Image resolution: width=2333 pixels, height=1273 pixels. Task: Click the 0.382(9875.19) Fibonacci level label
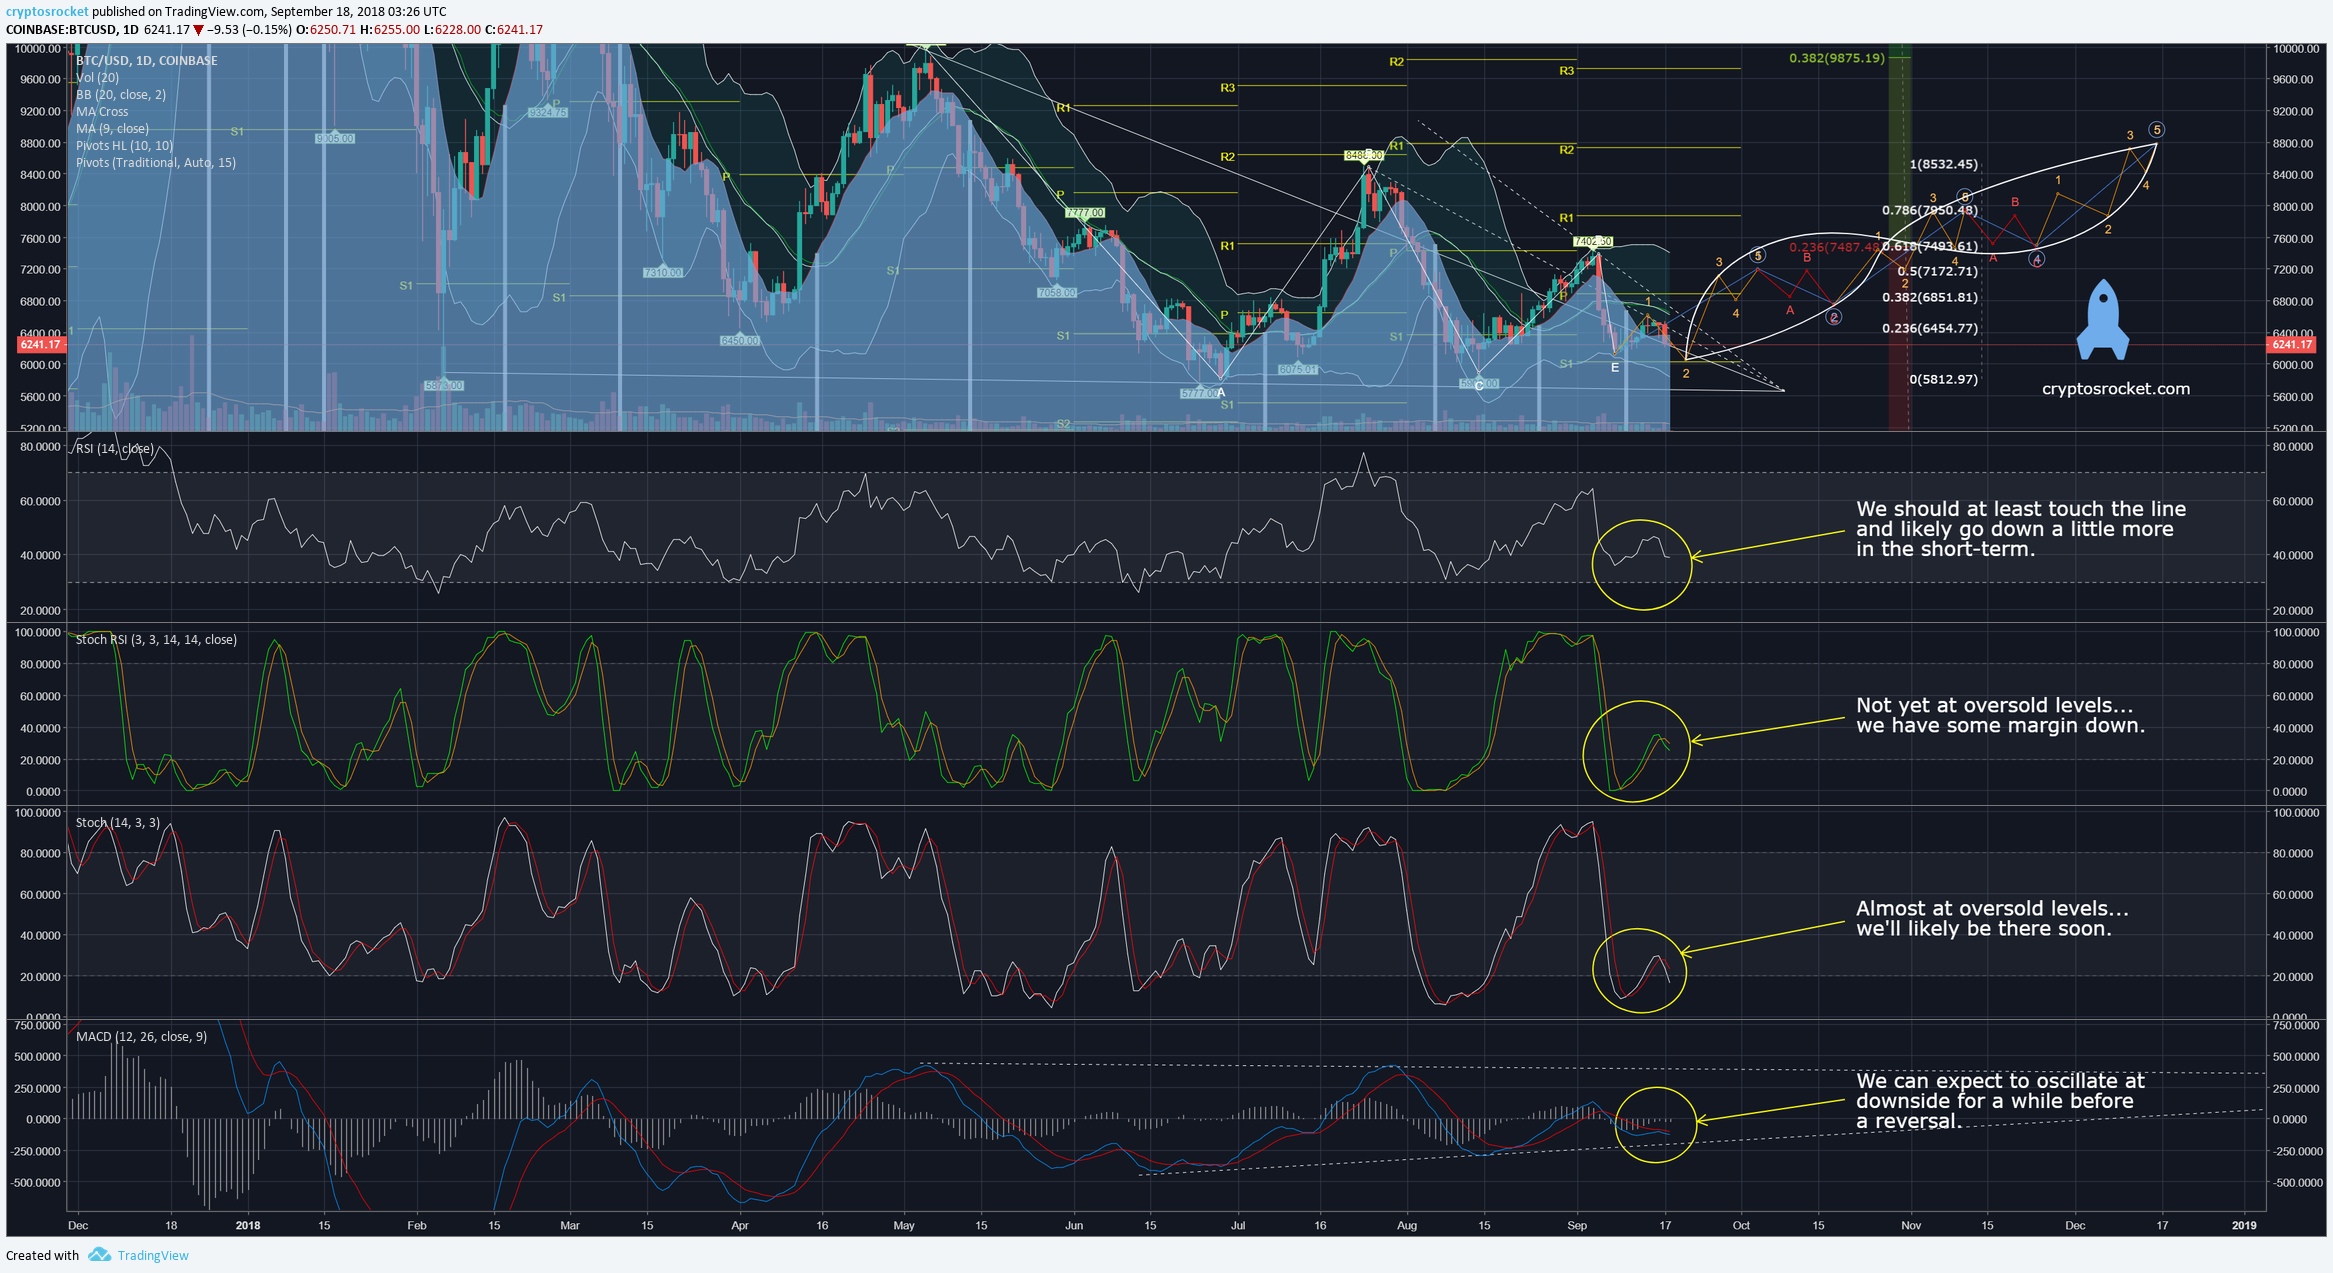1836,58
